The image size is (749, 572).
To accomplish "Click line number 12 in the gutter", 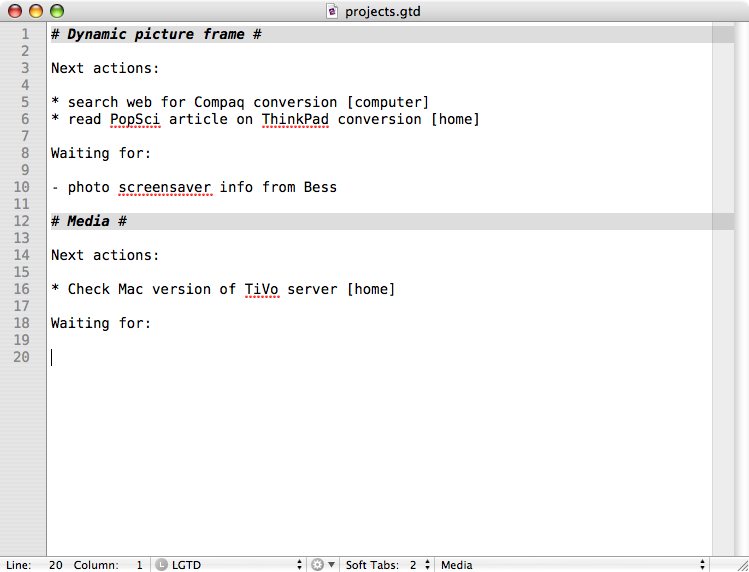I will (x=21, y=221).
